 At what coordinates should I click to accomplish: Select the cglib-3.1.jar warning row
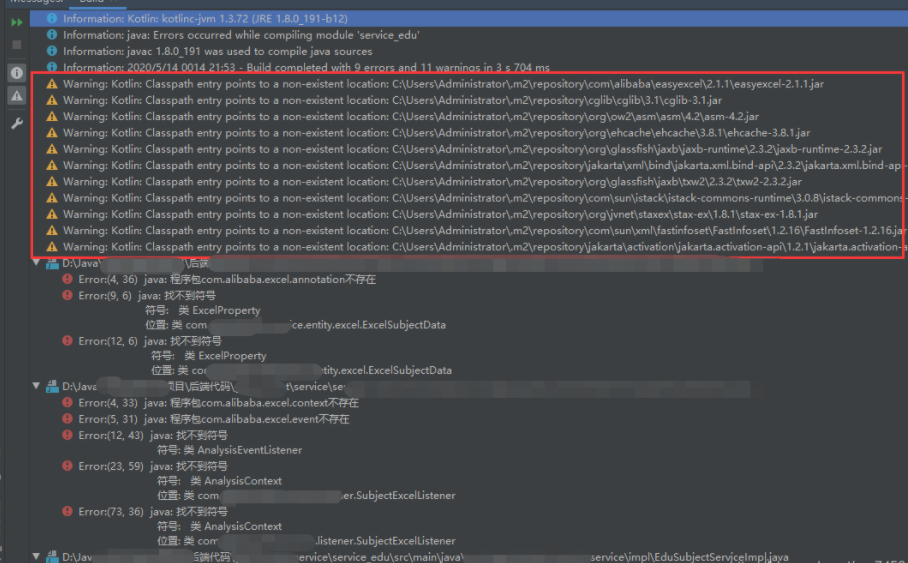tap(468, 100)
